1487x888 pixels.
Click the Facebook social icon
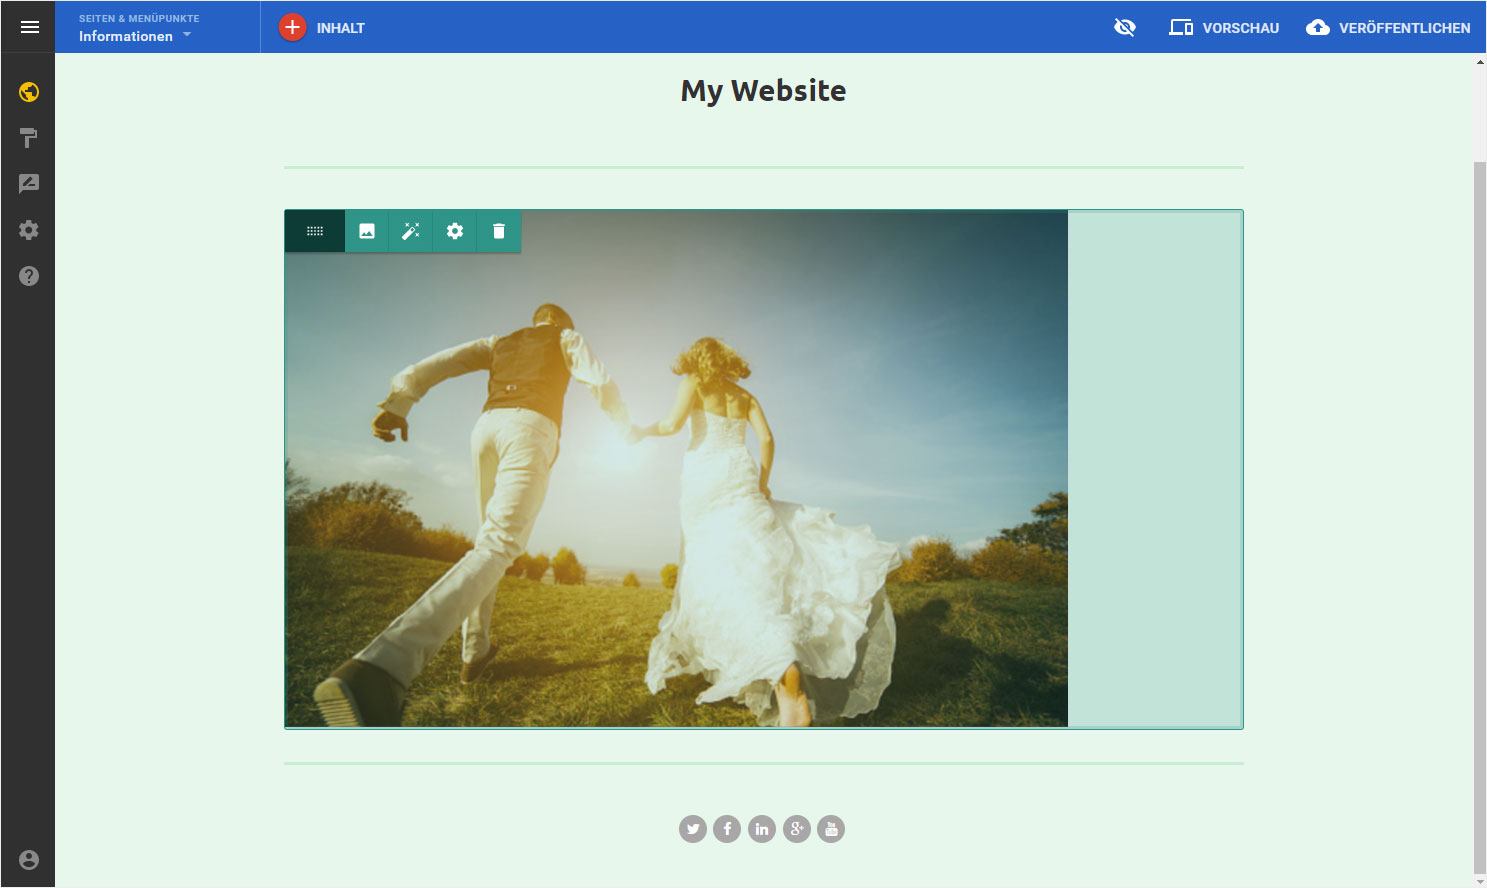pyautogui.click(x=727, y=829)
